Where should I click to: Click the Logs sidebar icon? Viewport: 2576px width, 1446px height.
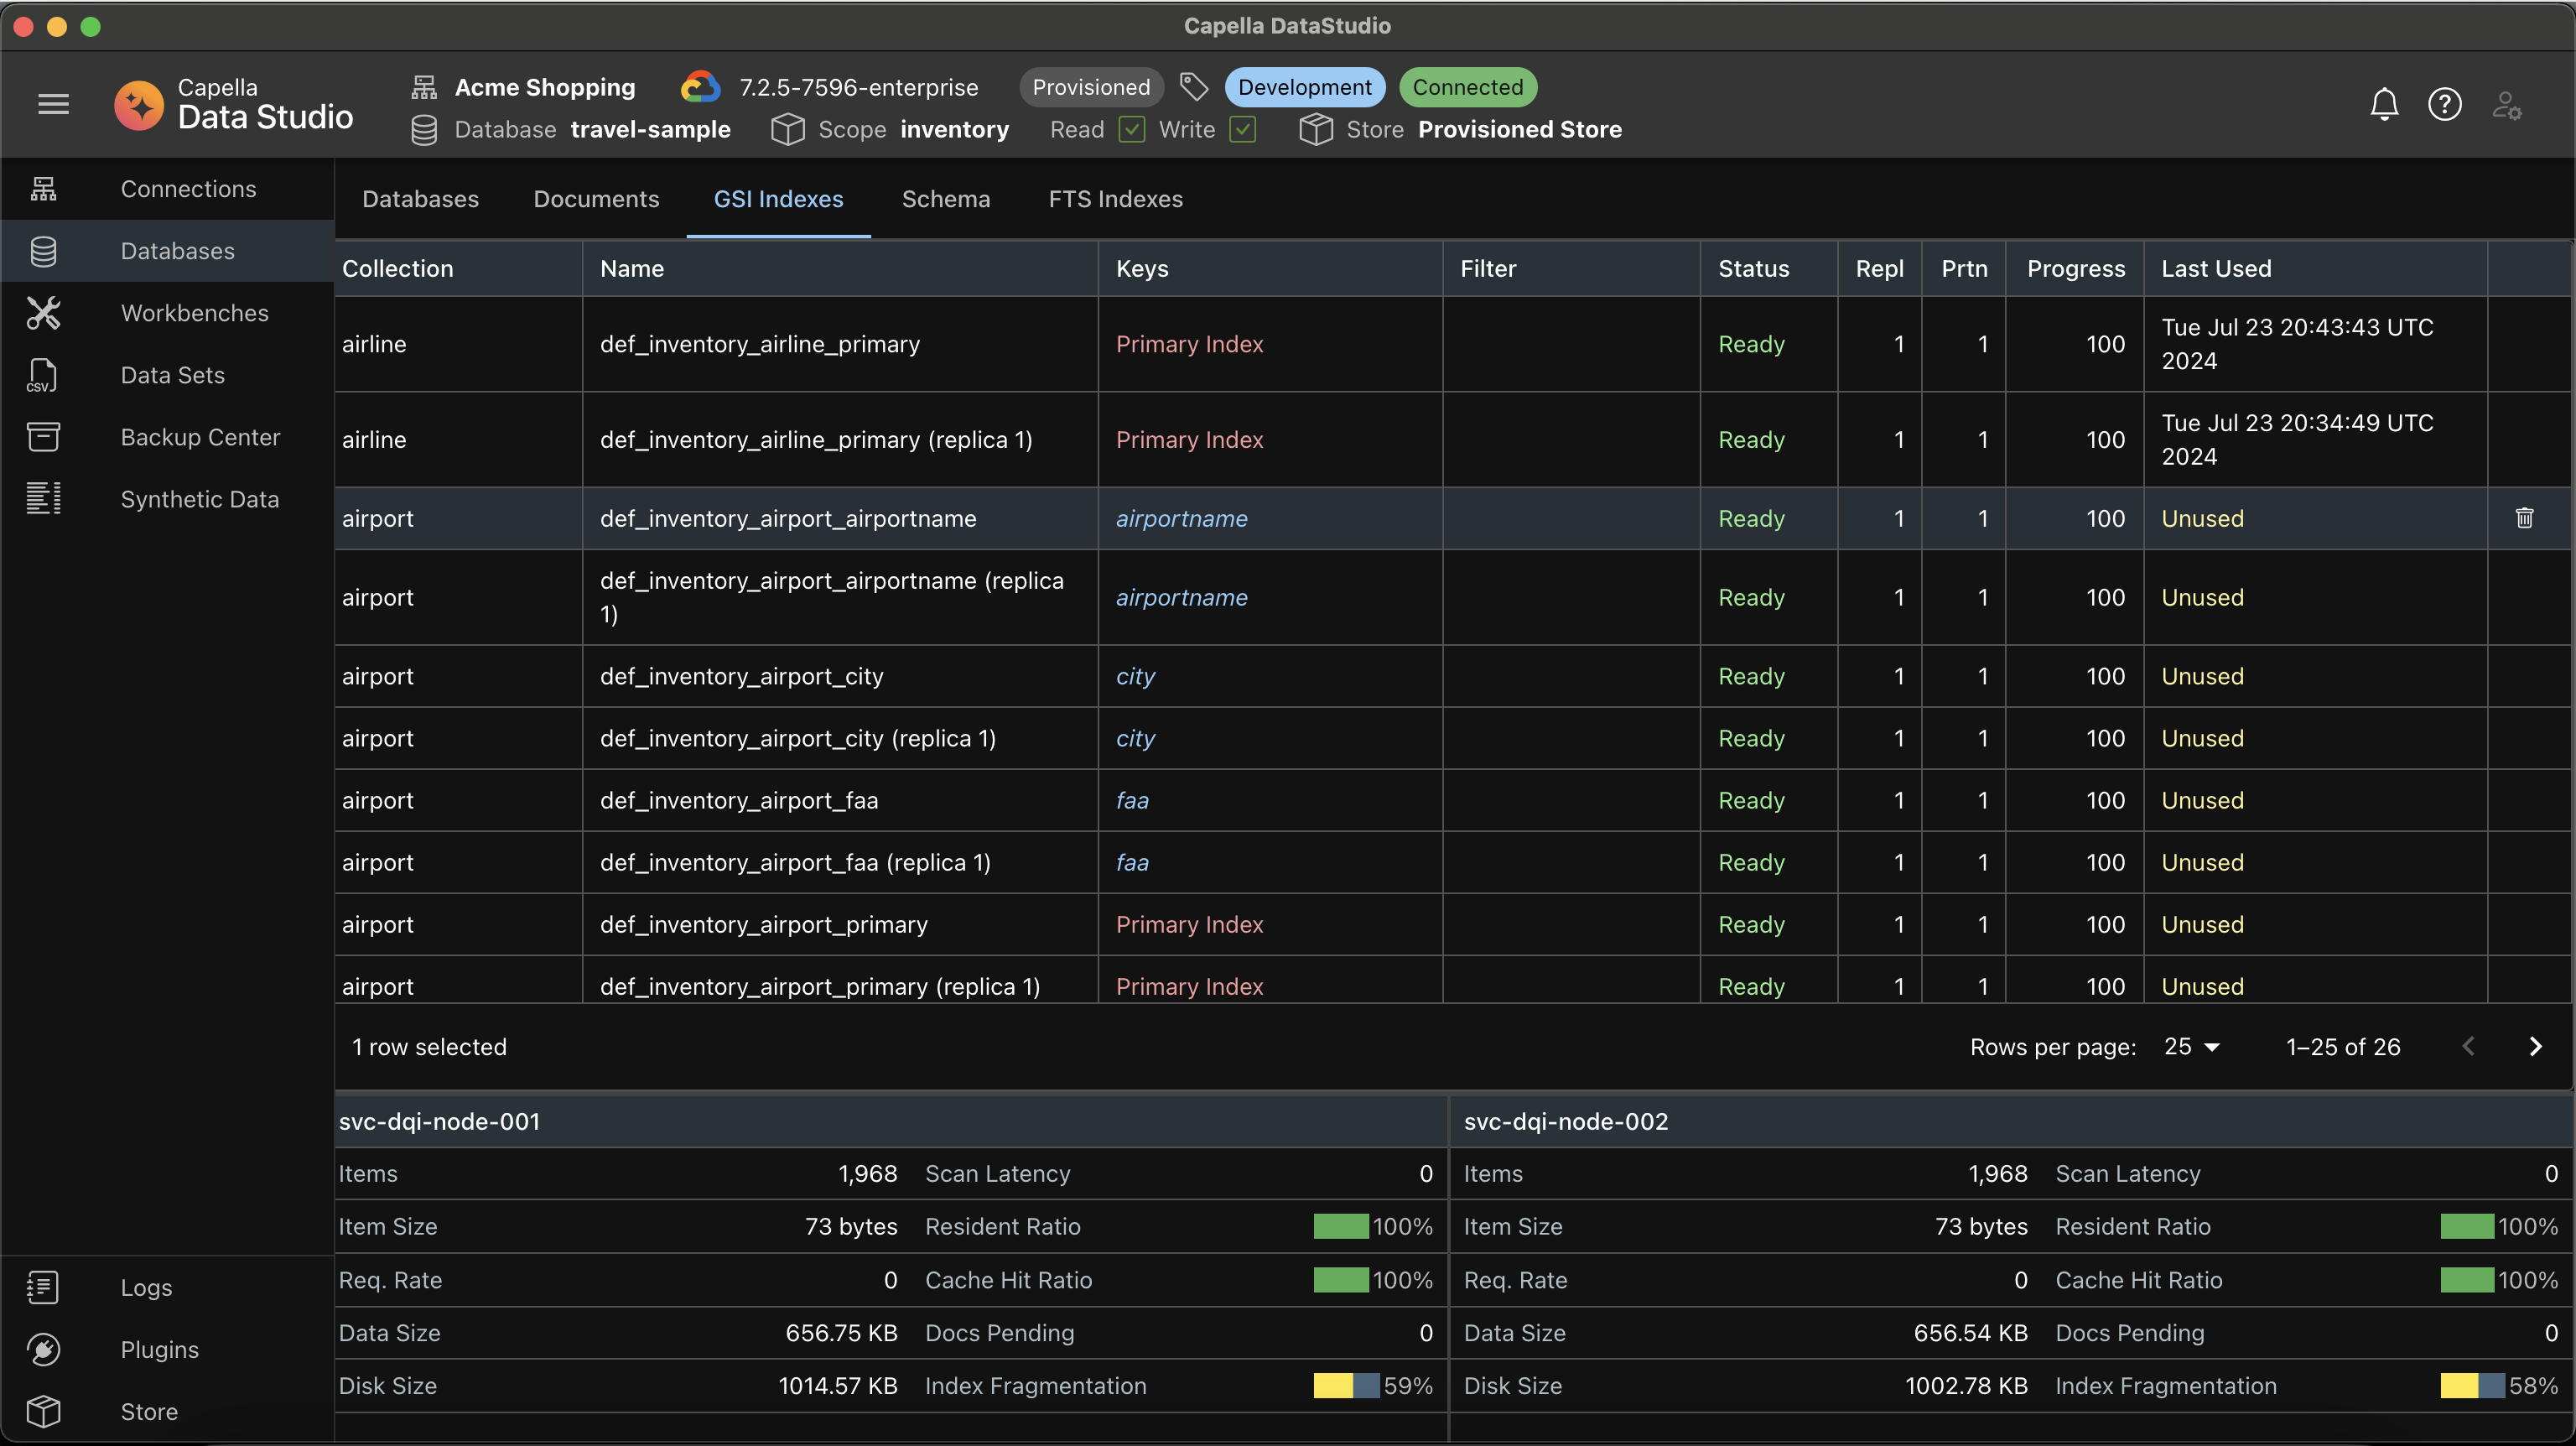pos(43,1288)
